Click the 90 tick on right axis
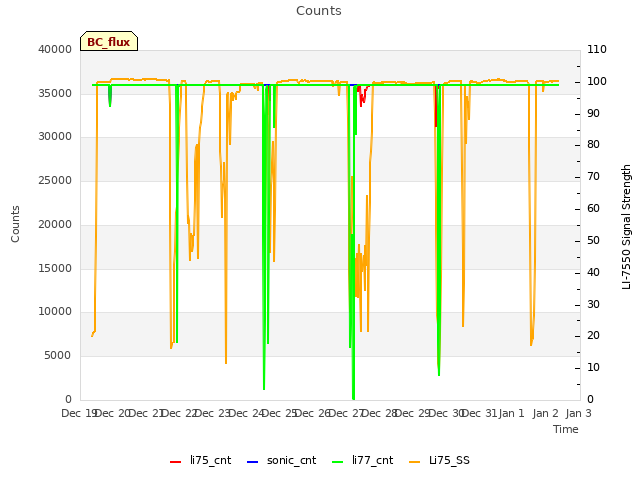 pos(593,113)
